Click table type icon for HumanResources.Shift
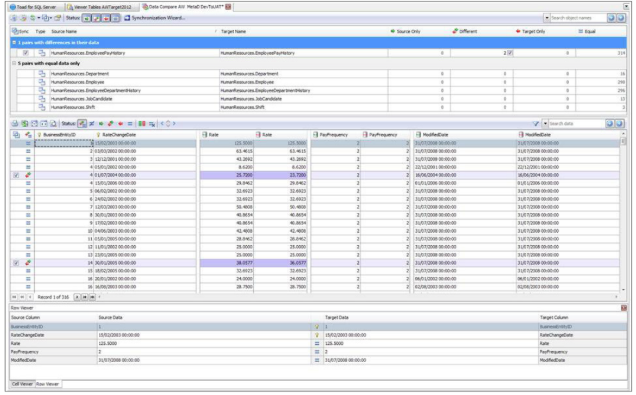 click(x=42, y=107)
